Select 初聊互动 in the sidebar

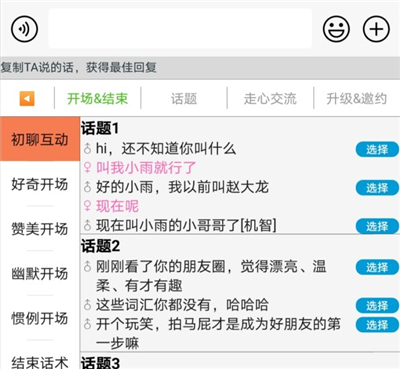[40, 139]
